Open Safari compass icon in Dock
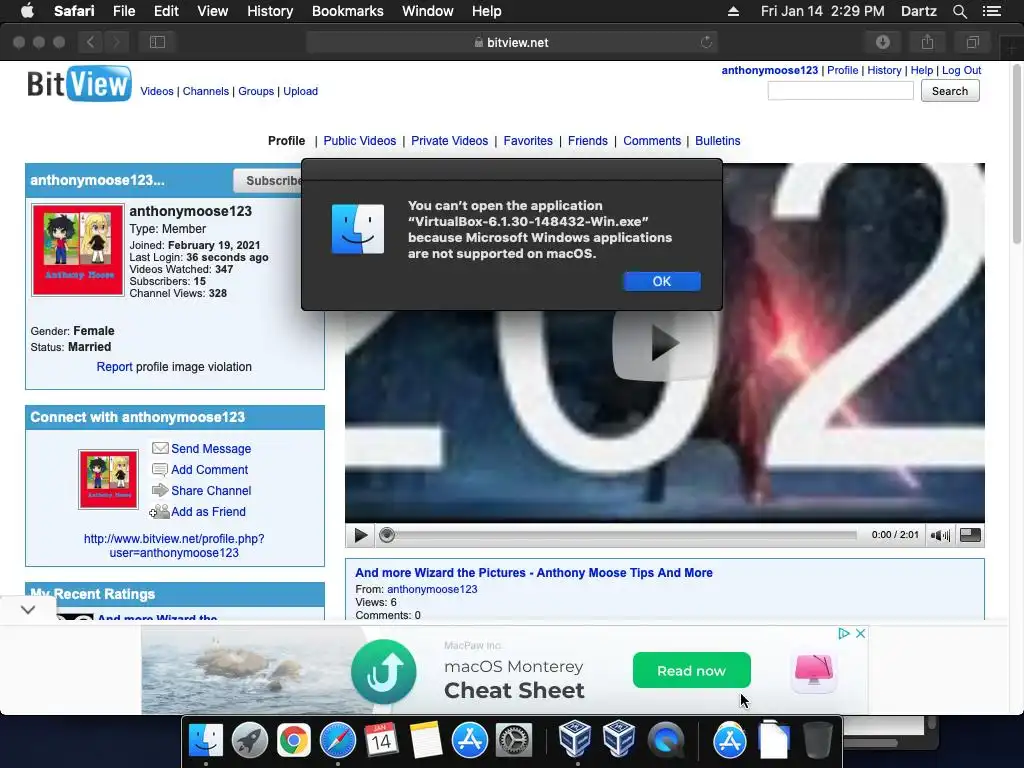The image size is (1024, 768). click(338, 741)
